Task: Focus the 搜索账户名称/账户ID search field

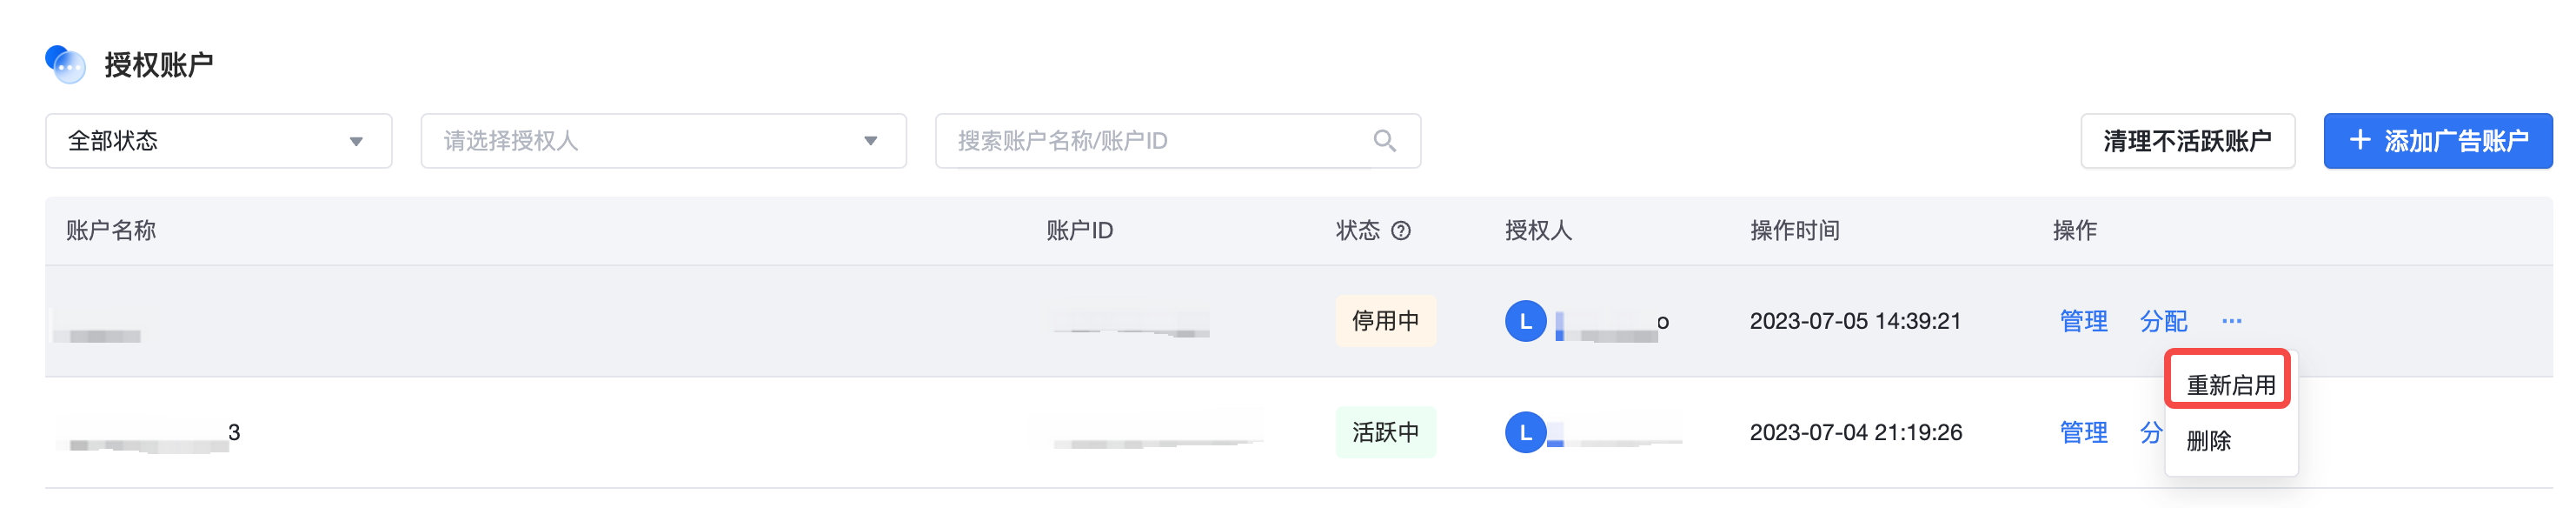Action: [1177, 141]
